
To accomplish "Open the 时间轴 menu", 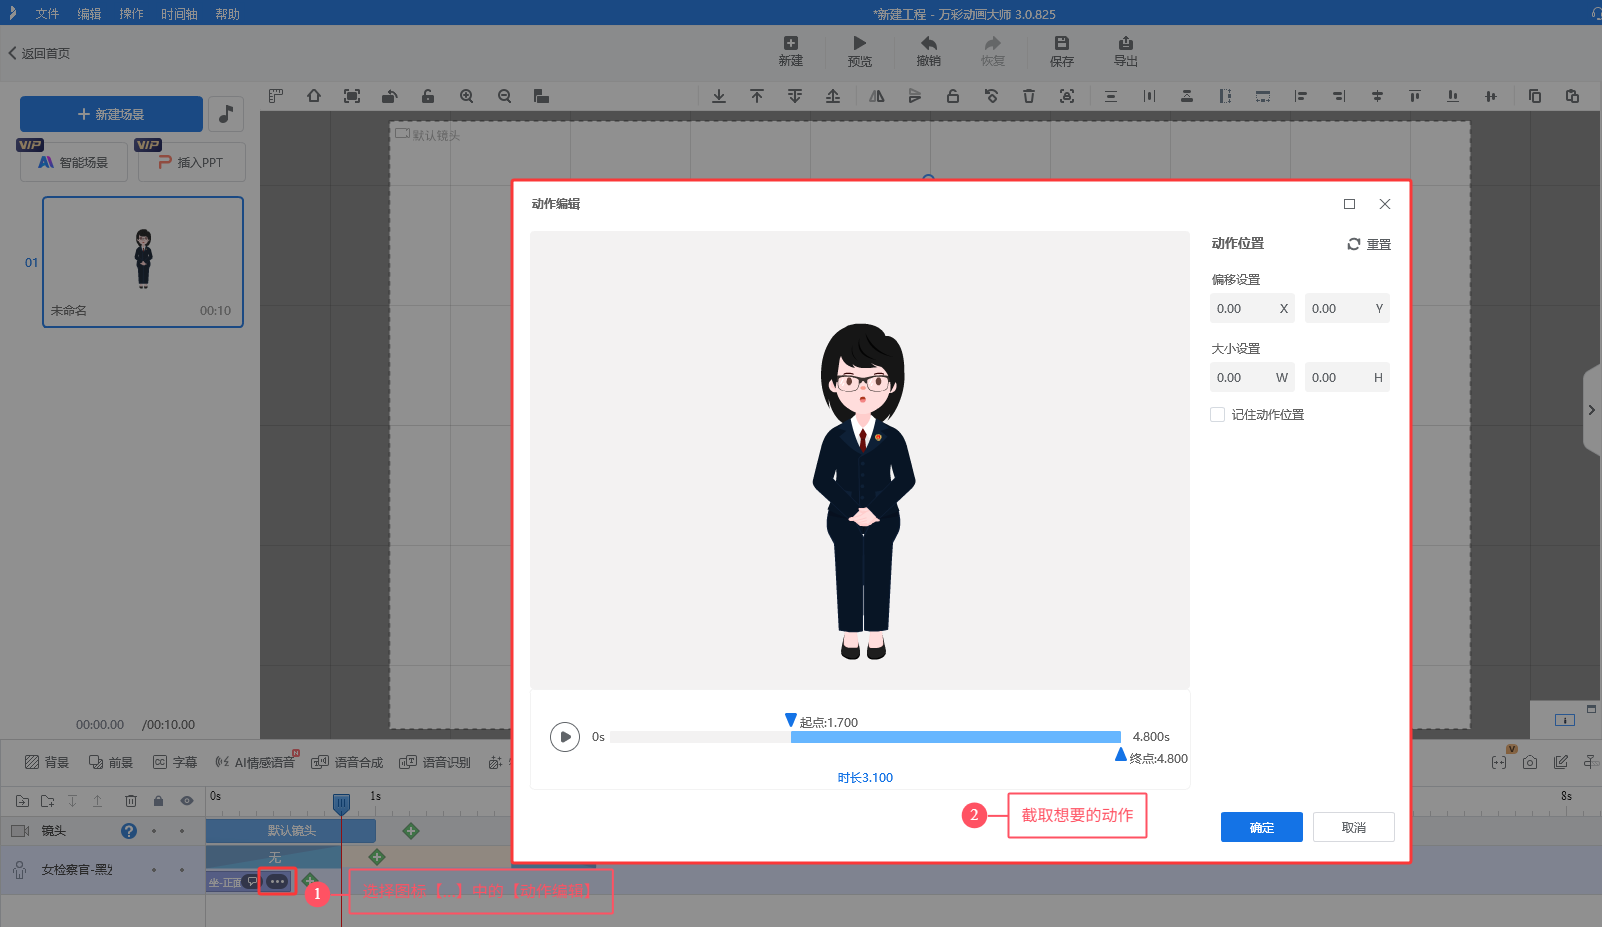I will [179, 14].
